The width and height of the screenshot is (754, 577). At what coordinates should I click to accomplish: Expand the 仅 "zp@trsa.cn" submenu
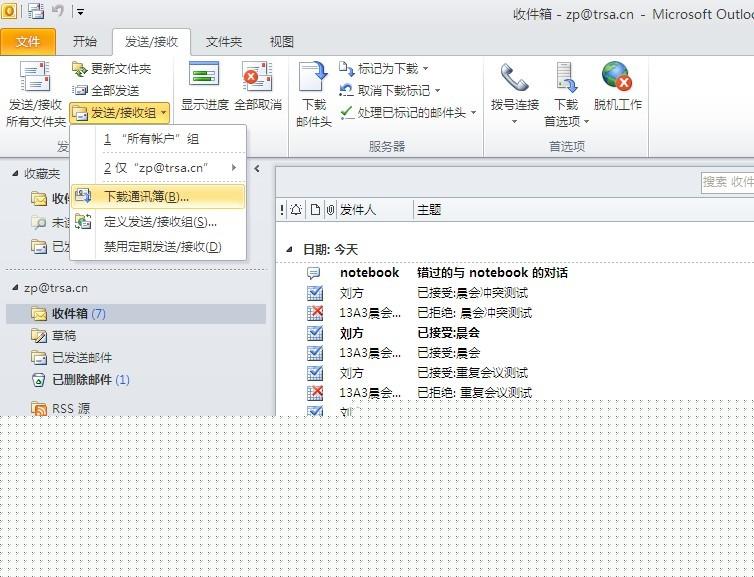pyautogui.click(x=158, y=168)
